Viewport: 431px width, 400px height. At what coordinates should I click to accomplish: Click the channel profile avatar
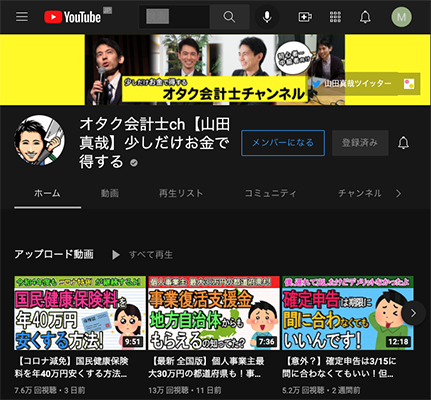[x=39, y=141]
